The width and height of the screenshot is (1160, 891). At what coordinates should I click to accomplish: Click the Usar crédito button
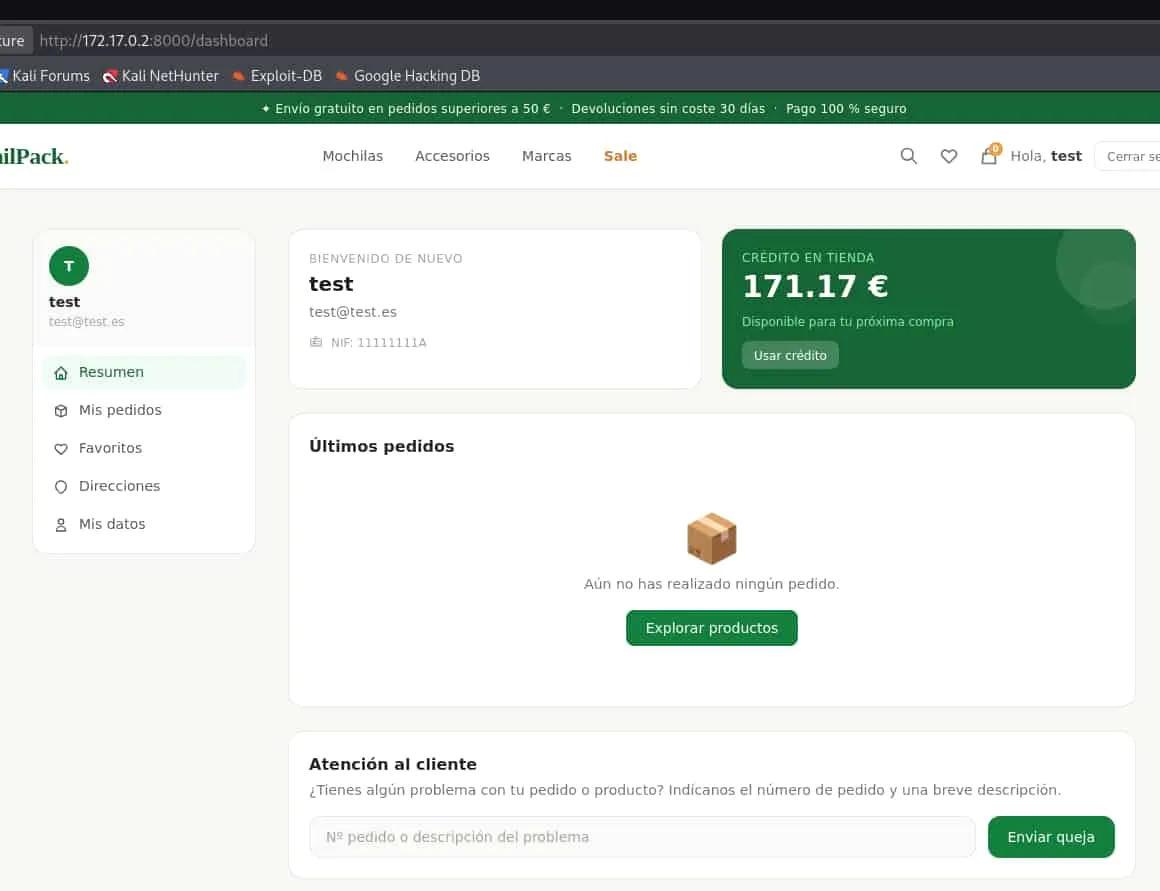click(790, 355)
